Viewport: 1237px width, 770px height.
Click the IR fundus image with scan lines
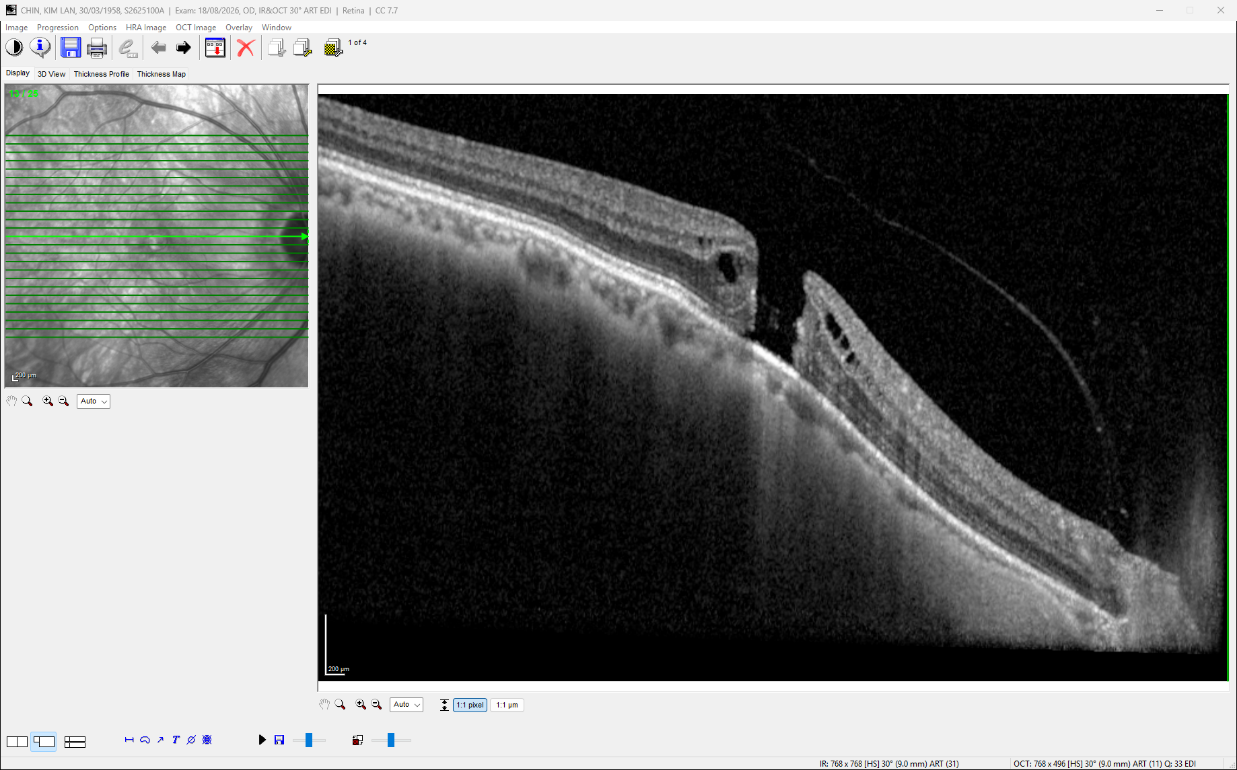tap(156, 235)
